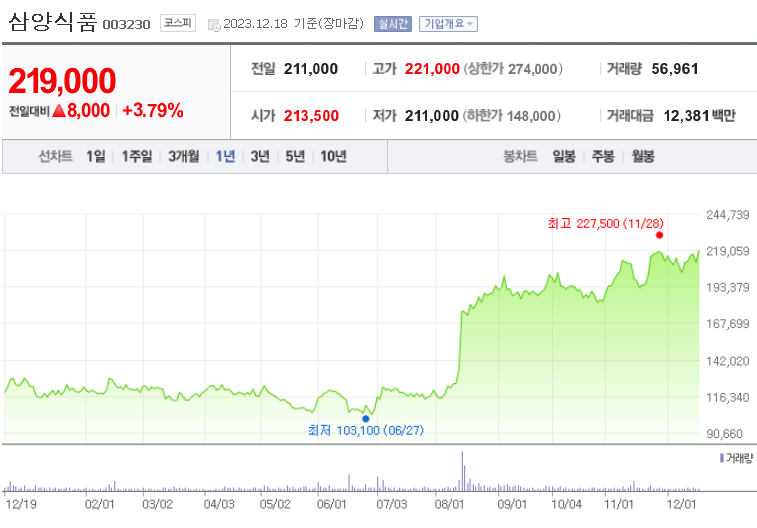The height and width of the screenshot is (528, 757).
Task: Click the 06/01 date axis label
Action: point(332,504)
